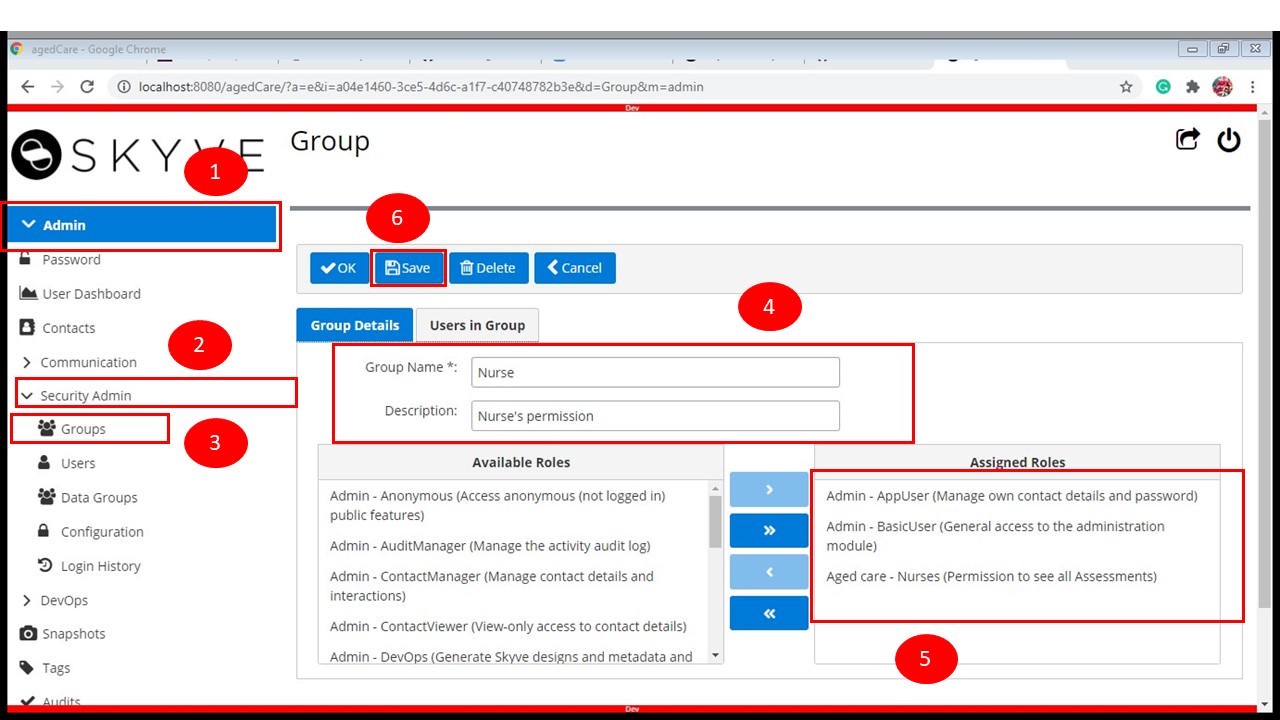Viewport: 1280px width, 720px height.
Task: Remove all assigned roles with double left arrow
Action: 769,613
